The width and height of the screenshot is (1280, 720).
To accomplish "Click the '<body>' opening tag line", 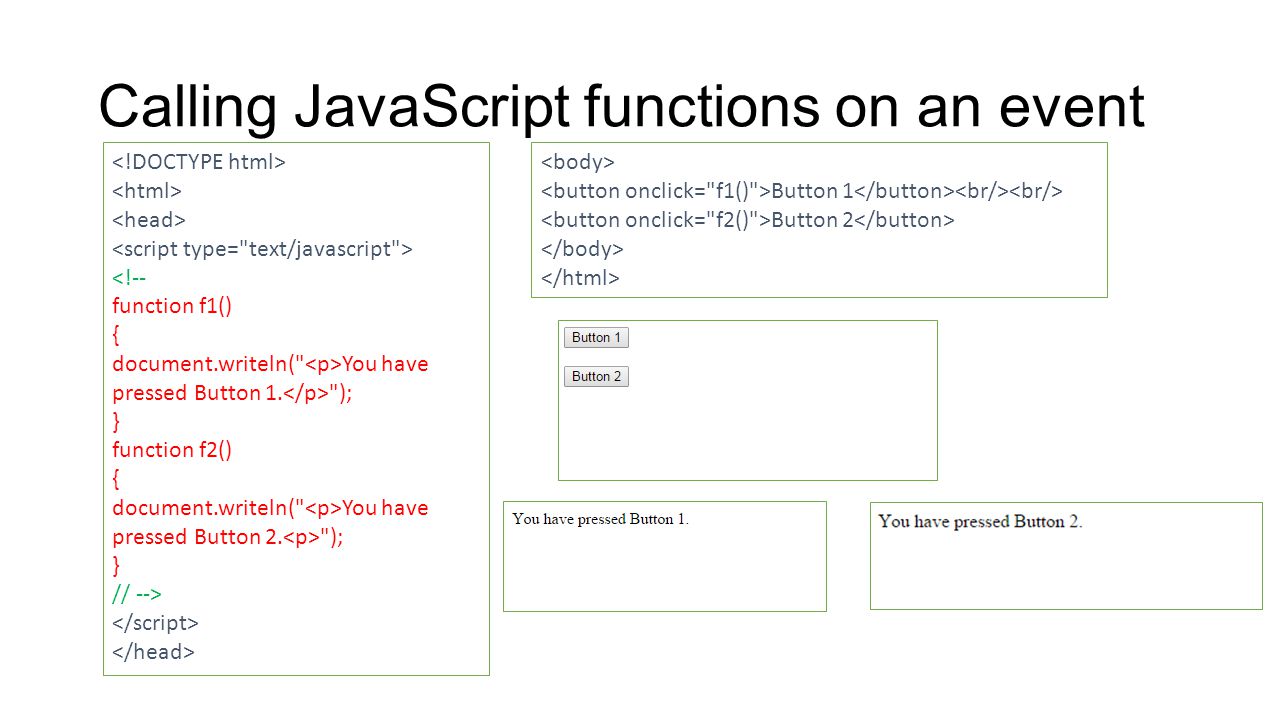I will tap(578, 162).
